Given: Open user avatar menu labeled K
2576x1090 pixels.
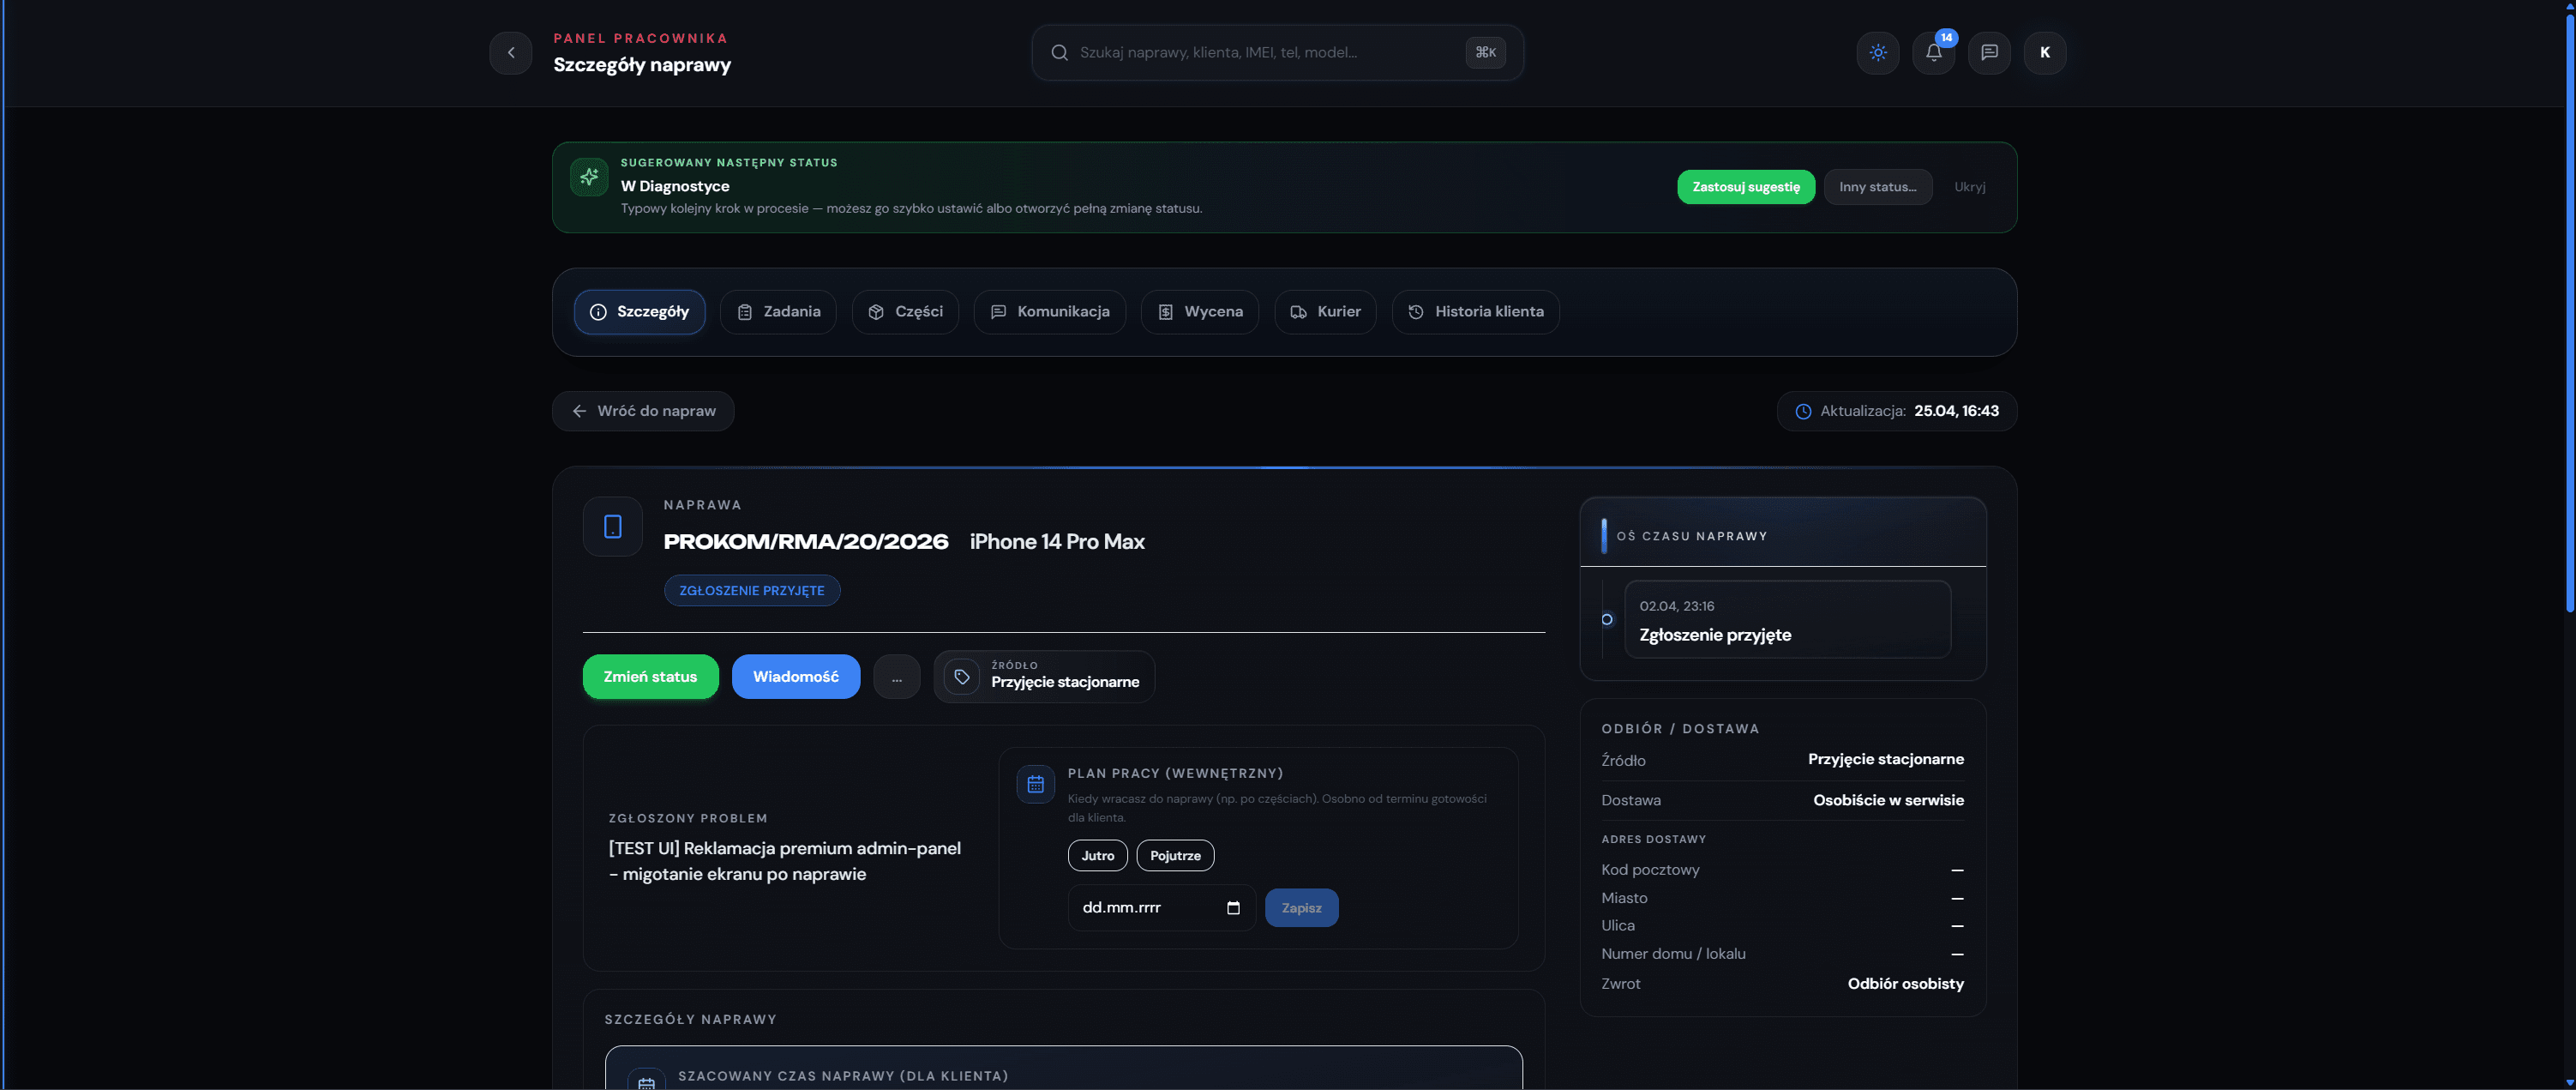Looking at the screenshot, I should (2045, 53).
